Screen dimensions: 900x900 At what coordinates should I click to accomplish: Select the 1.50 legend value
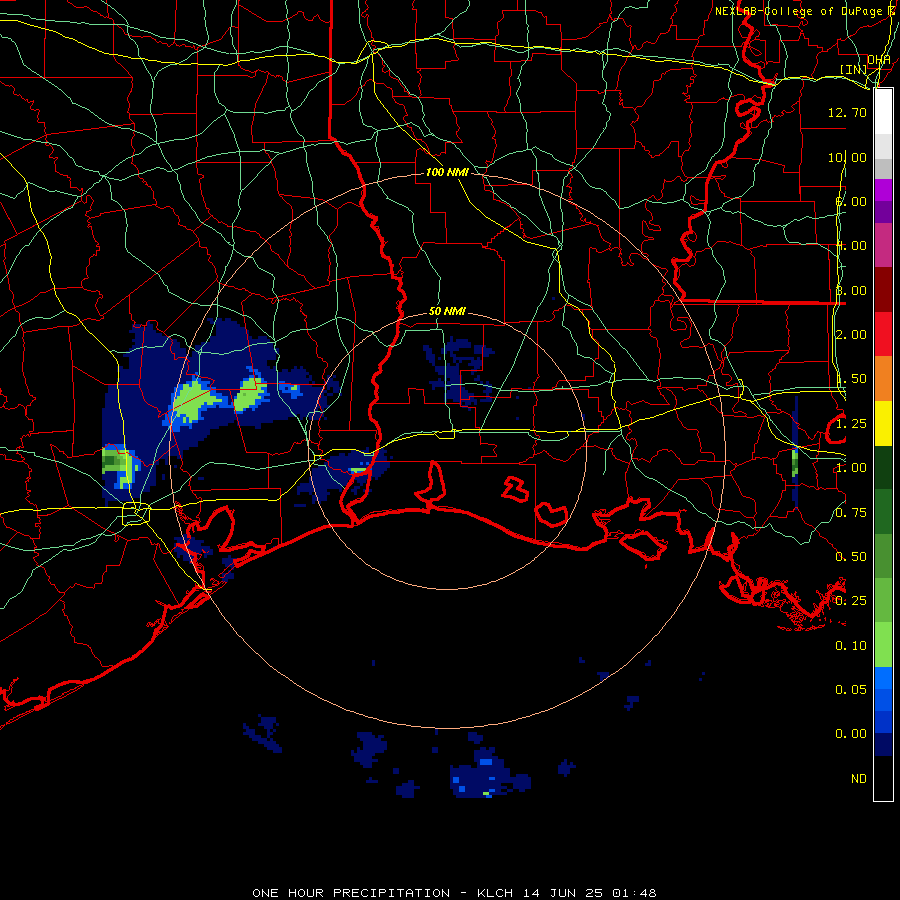coord(851,379)
